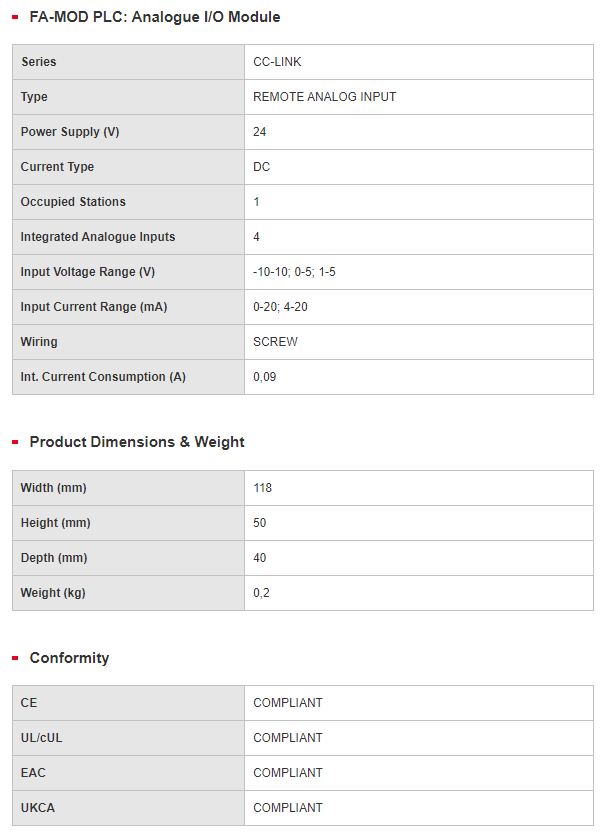Click the Height (mm) row label
611x837 pixels.
click(x=55, y=523)
